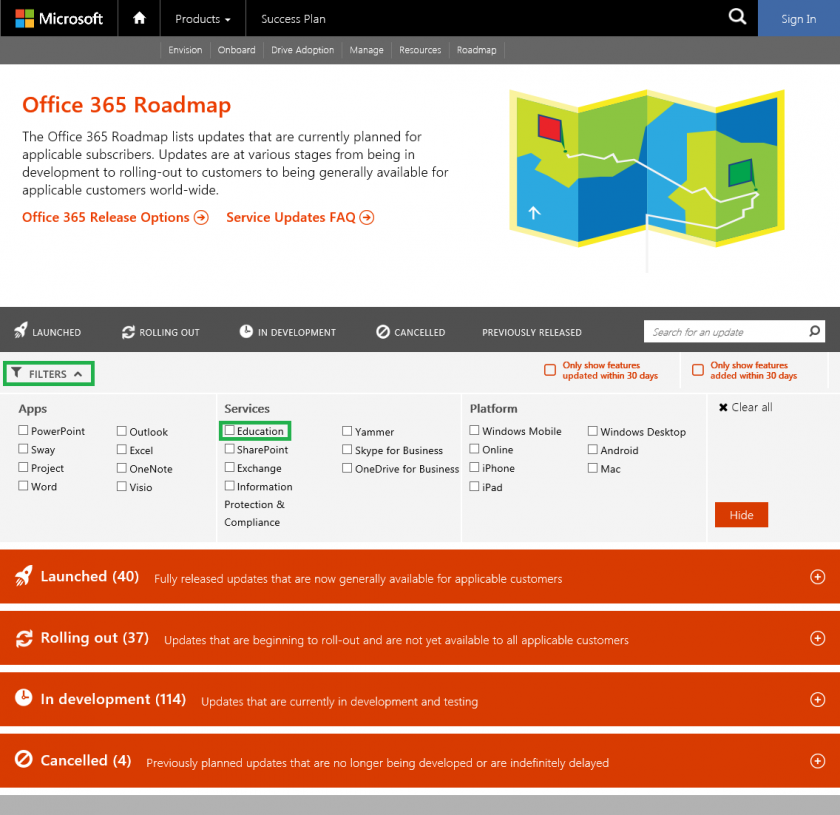
Task: Check Information Protection & Compliance filter
Action: 230,485
